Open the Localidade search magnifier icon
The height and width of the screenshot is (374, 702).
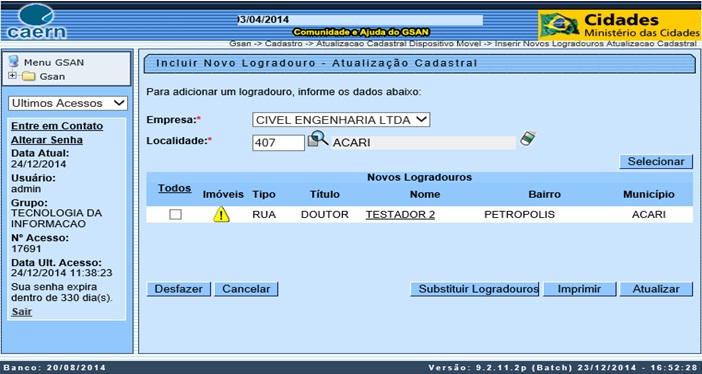click(318, 138)
